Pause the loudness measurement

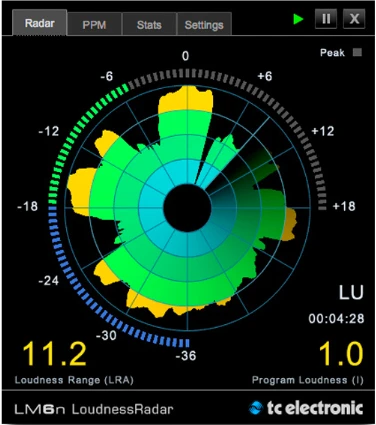[326, 19]
